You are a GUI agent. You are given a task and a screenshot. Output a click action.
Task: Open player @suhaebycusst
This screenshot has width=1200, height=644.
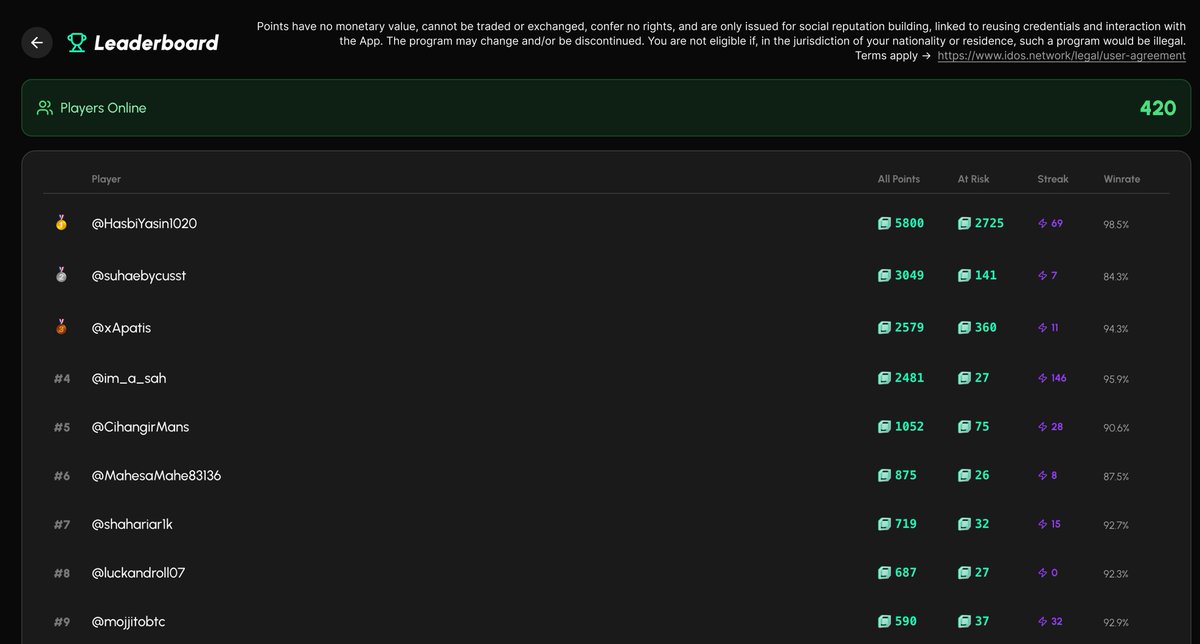[x=139, y=275]
